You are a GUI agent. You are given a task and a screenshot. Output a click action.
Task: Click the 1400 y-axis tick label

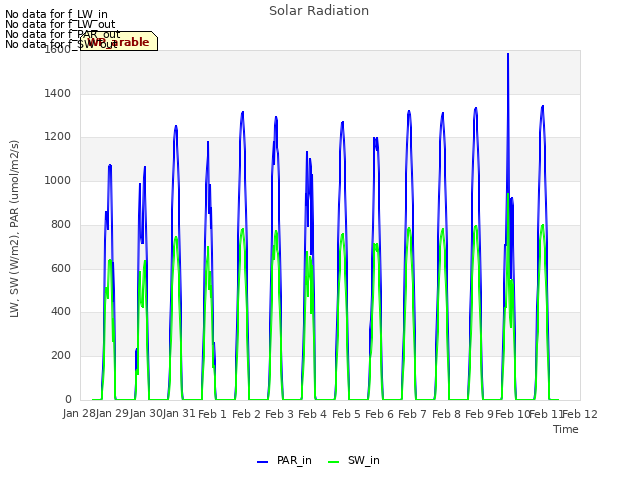click(x=58, y=93)
